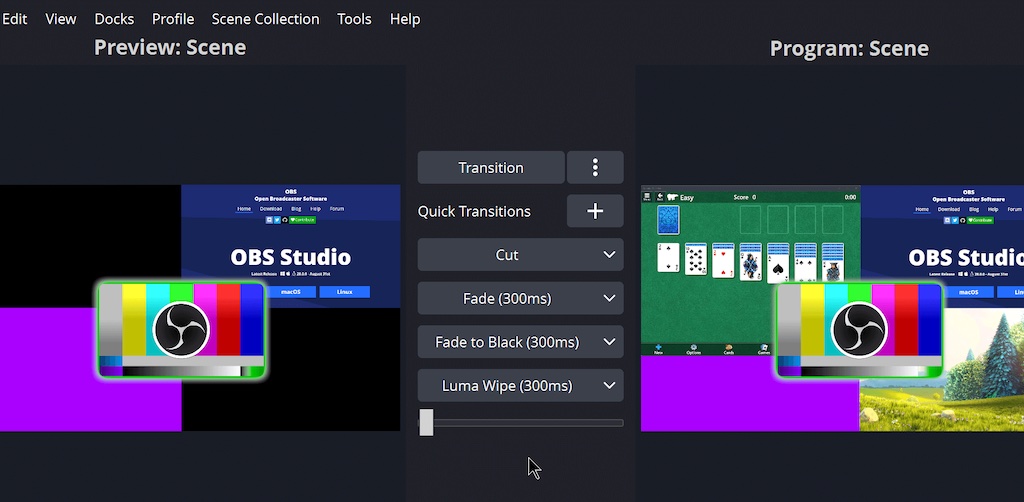Screen dimensions: 1024x502
Task: Open the Tools menu
Action: click(354, 19)
